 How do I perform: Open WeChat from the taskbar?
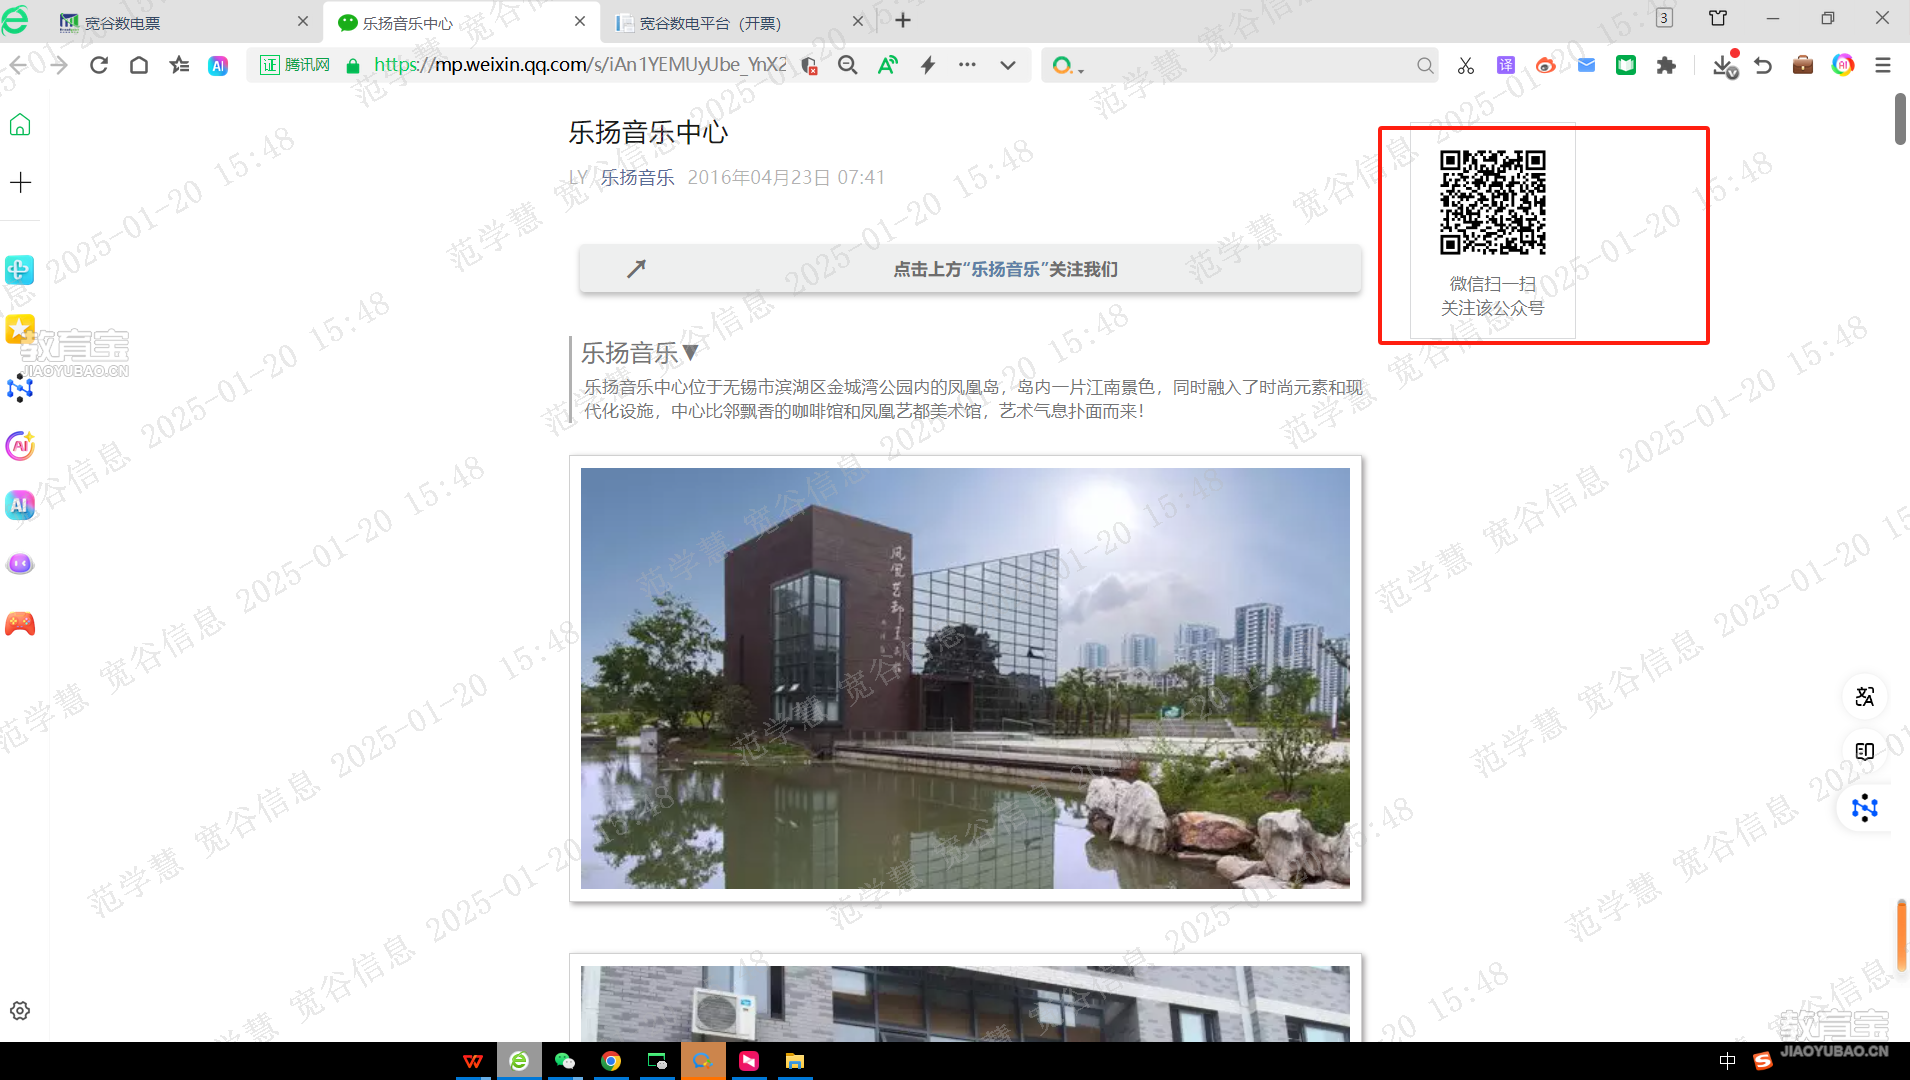click(x=565, y=1061)
